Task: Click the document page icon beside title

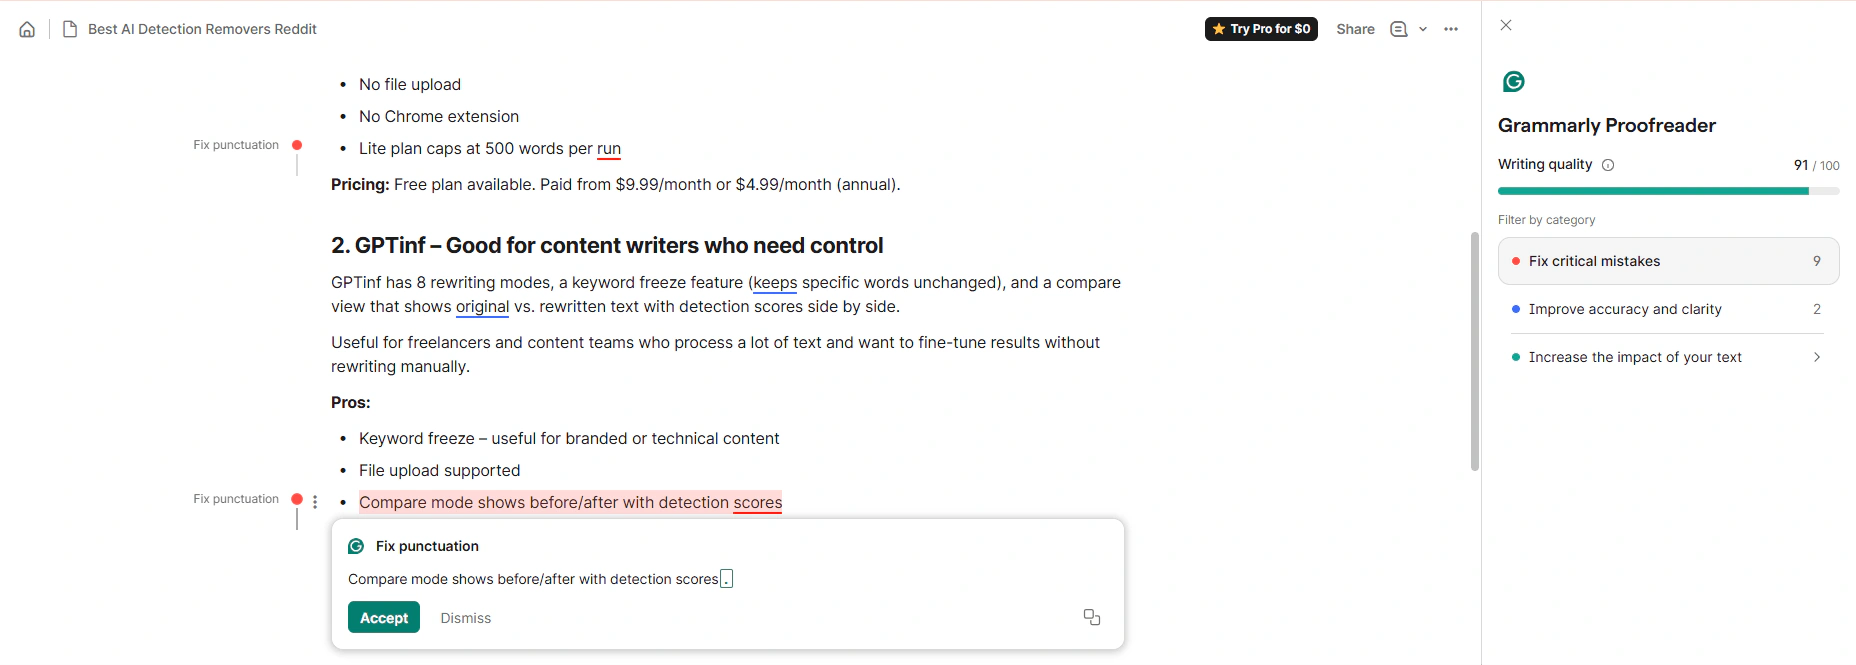Action: pyautogui.click(x=70, y=29)
